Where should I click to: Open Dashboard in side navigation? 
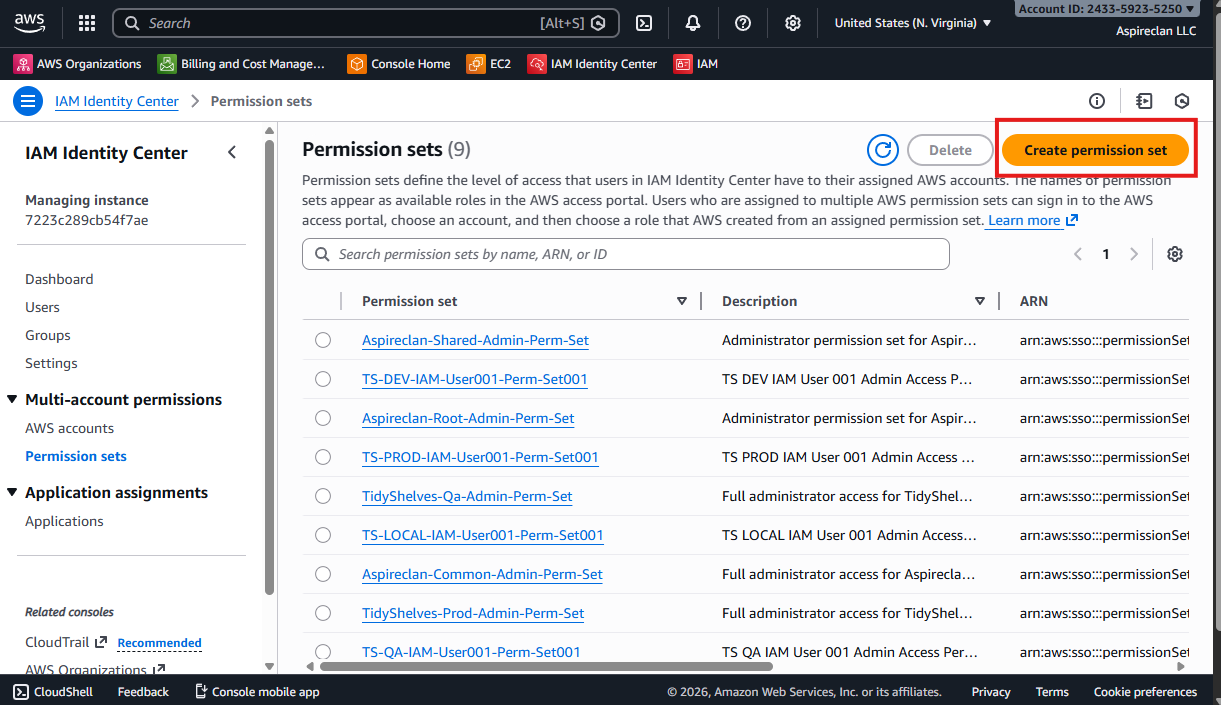[59, 279]
